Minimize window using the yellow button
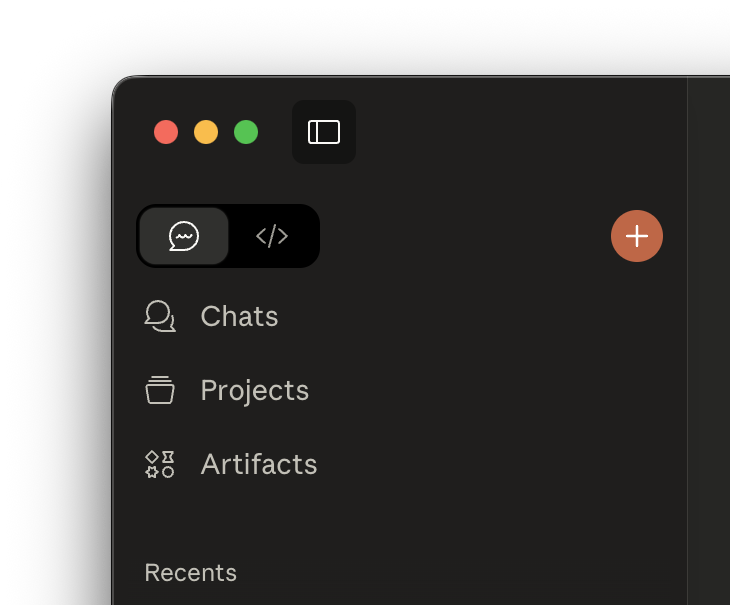 tap(206, 132)
